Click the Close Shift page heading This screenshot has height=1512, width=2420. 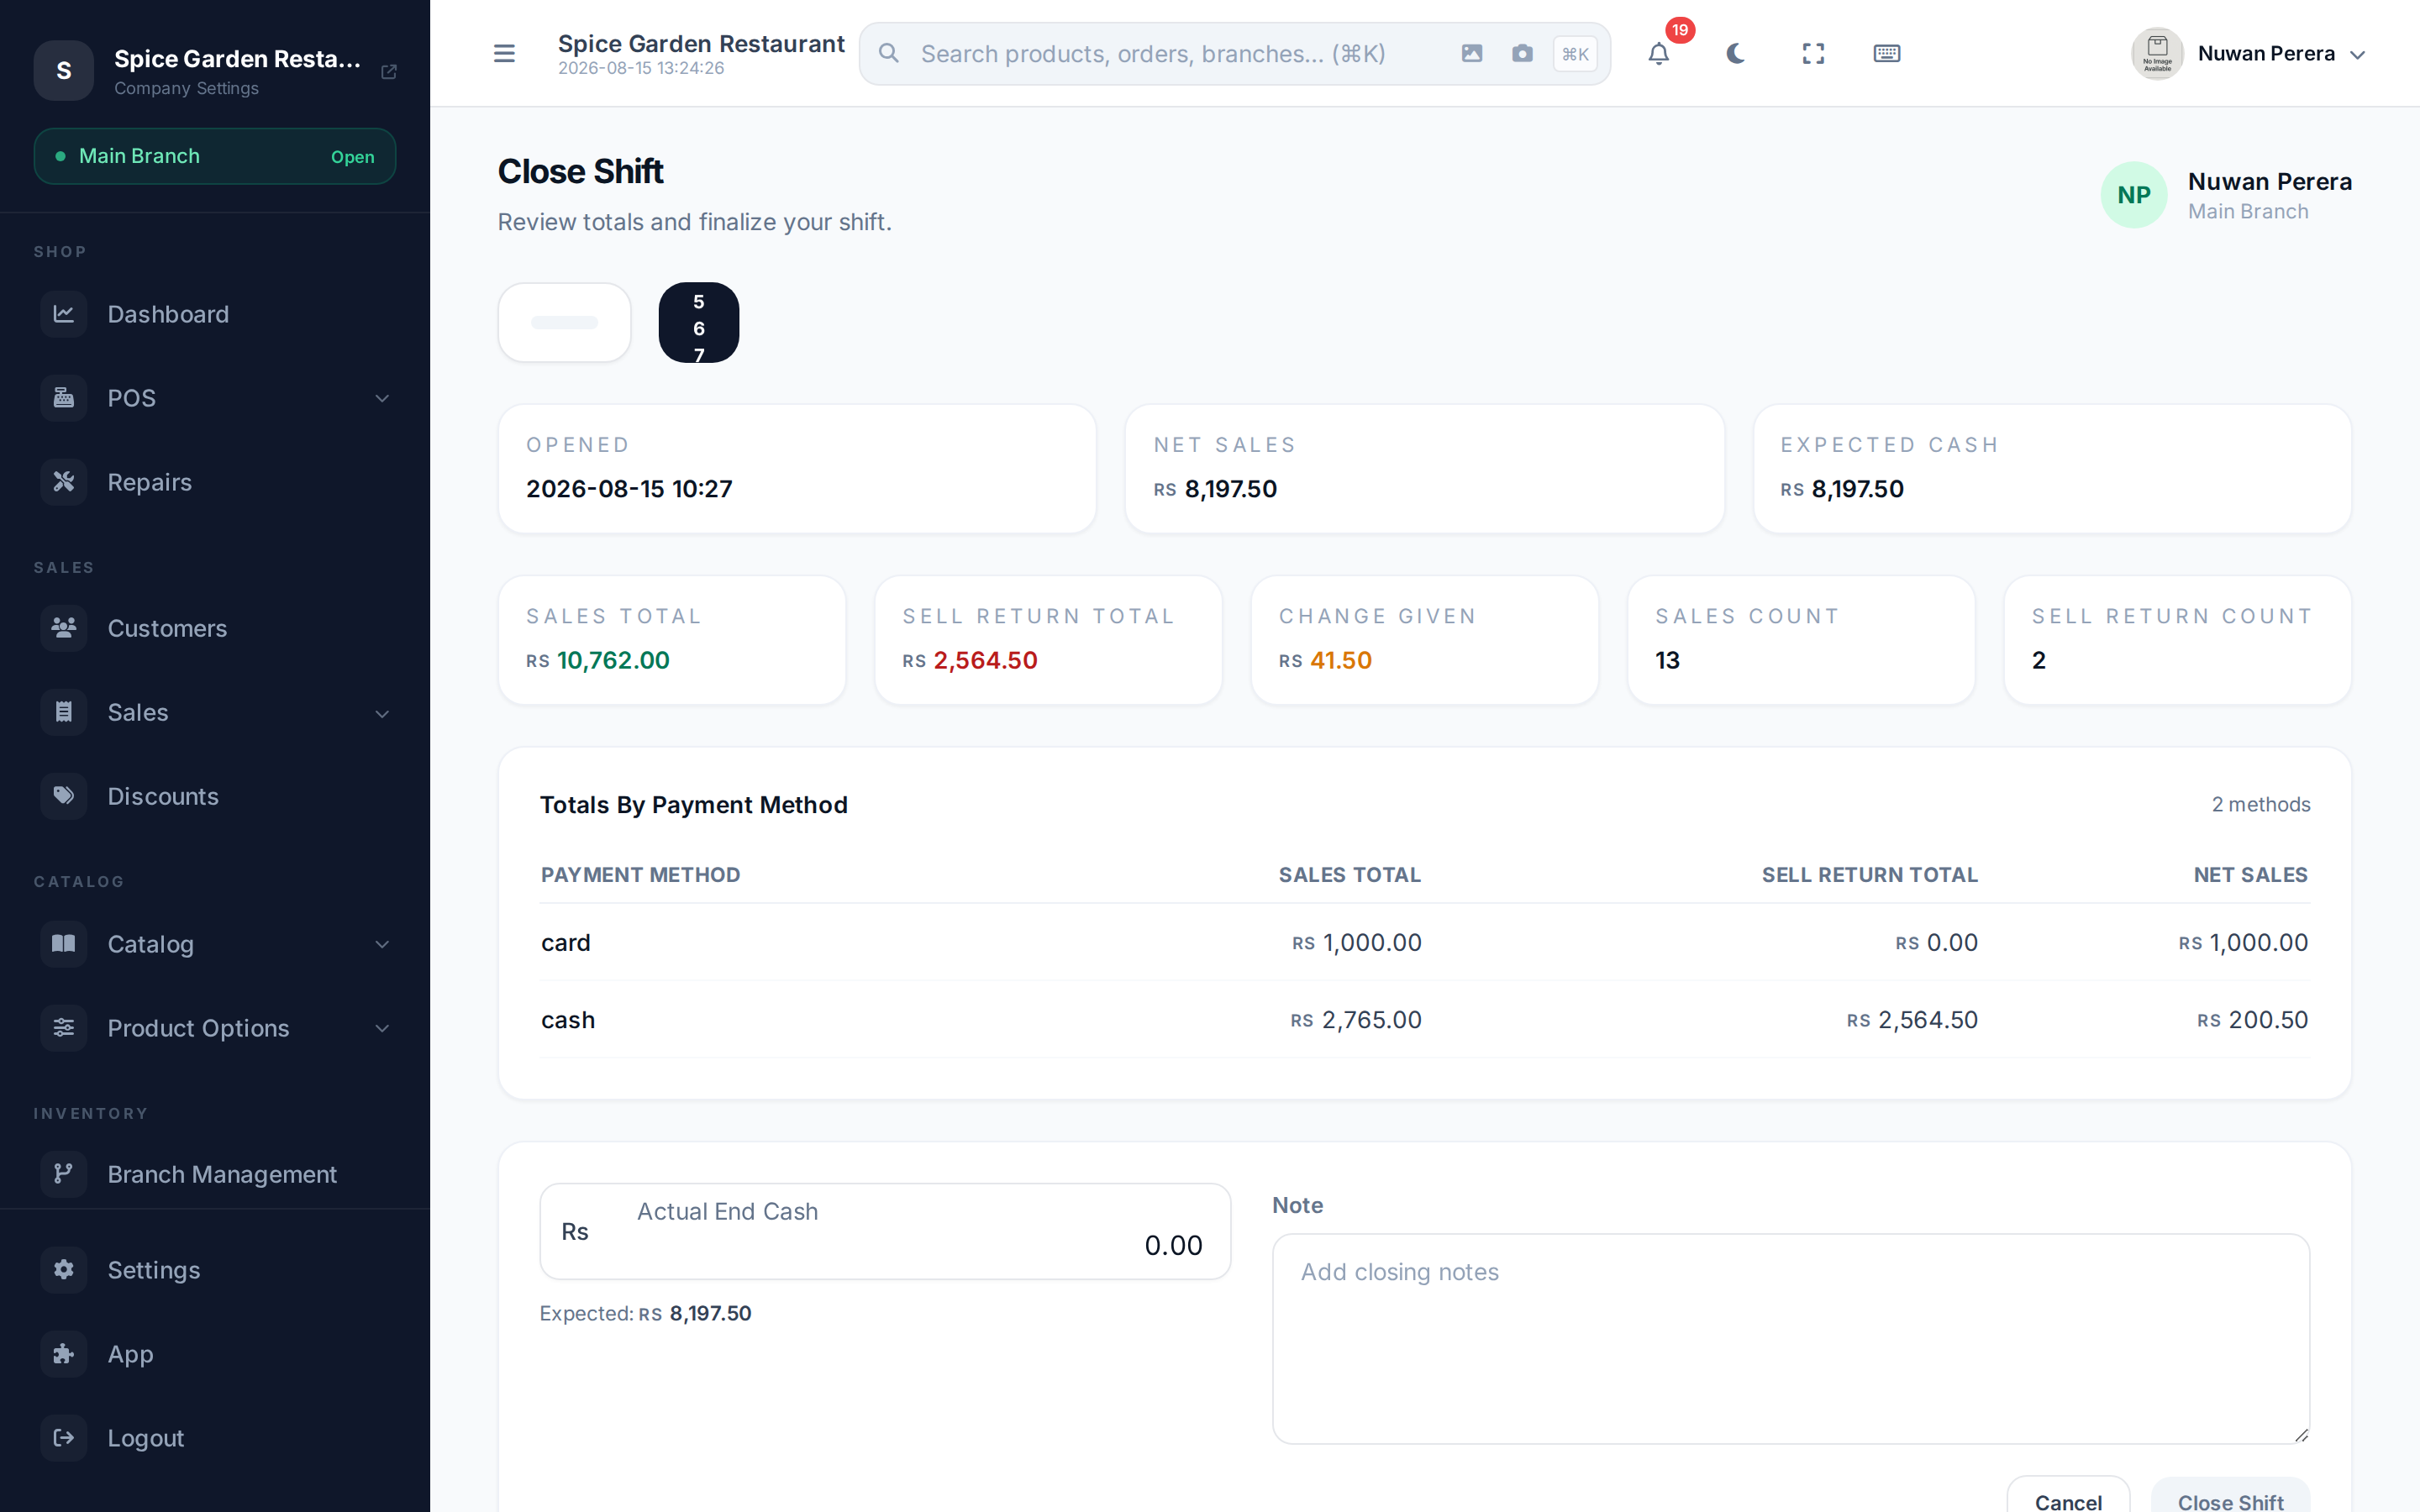pyautogui.click(x=580, y=171)
